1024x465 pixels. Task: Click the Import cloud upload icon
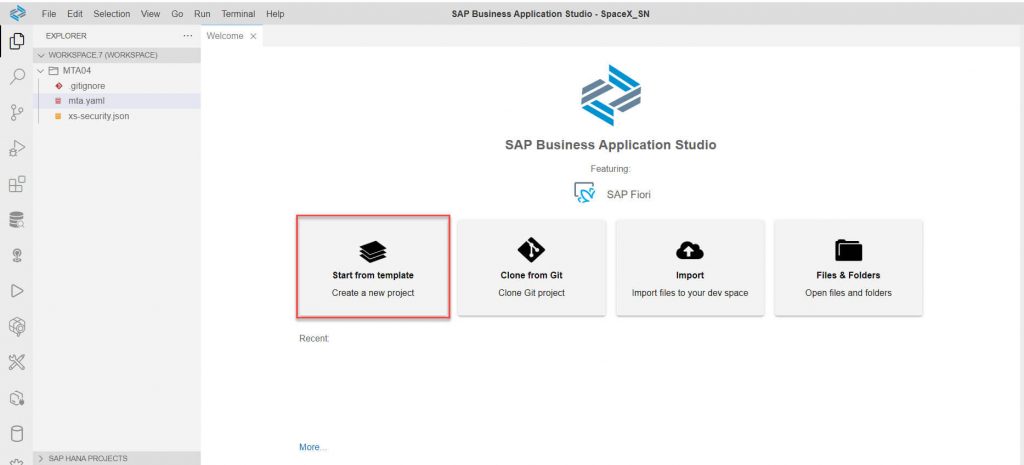(x=690, y=251)
